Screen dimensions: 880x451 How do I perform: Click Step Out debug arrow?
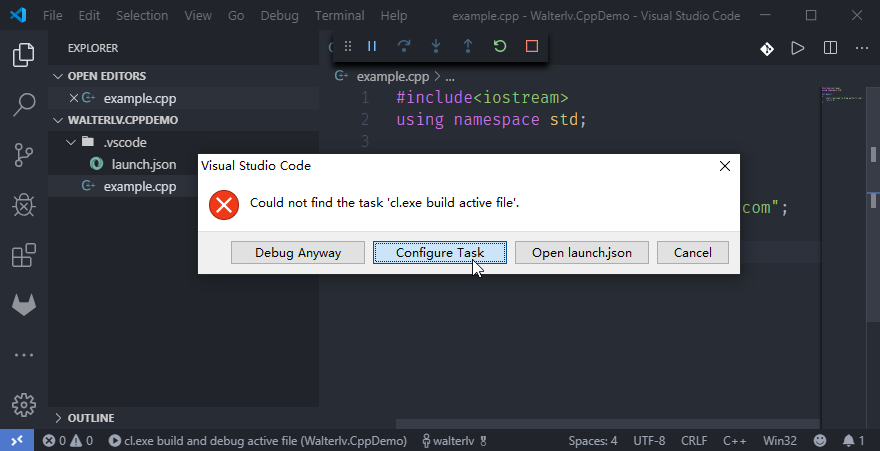(468, 46)
